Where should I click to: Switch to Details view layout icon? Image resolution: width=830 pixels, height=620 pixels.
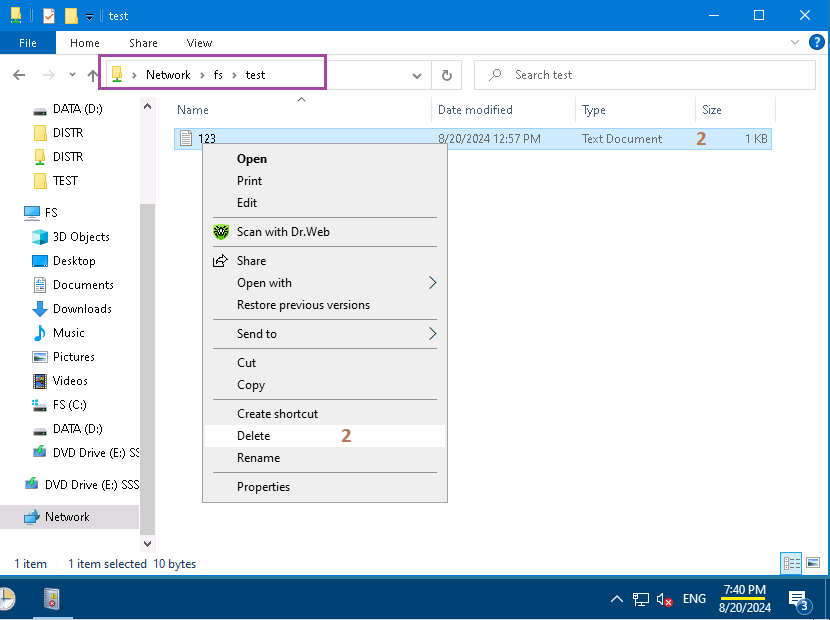click(791, 563)
